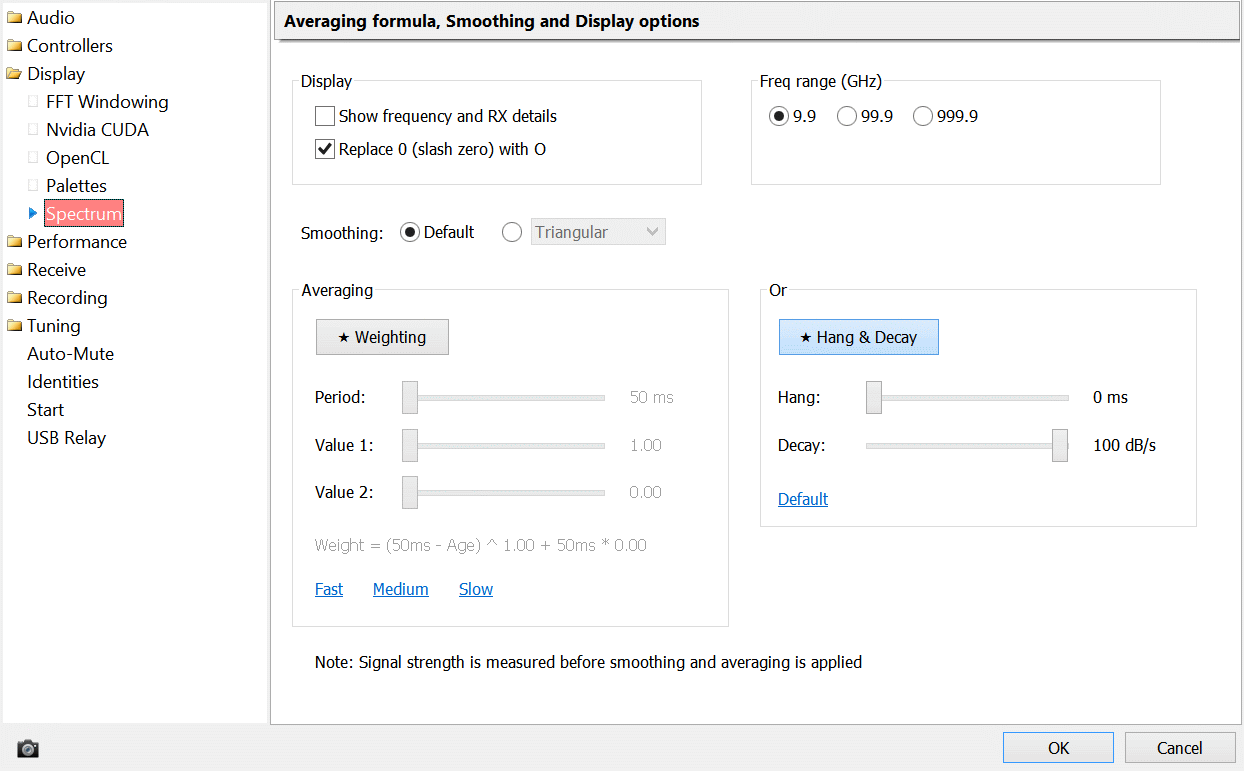The height and width of the screenshot is (771, 1244).
Task: Open FFT Windowing settings page
Action: click(x=107, y=102)
